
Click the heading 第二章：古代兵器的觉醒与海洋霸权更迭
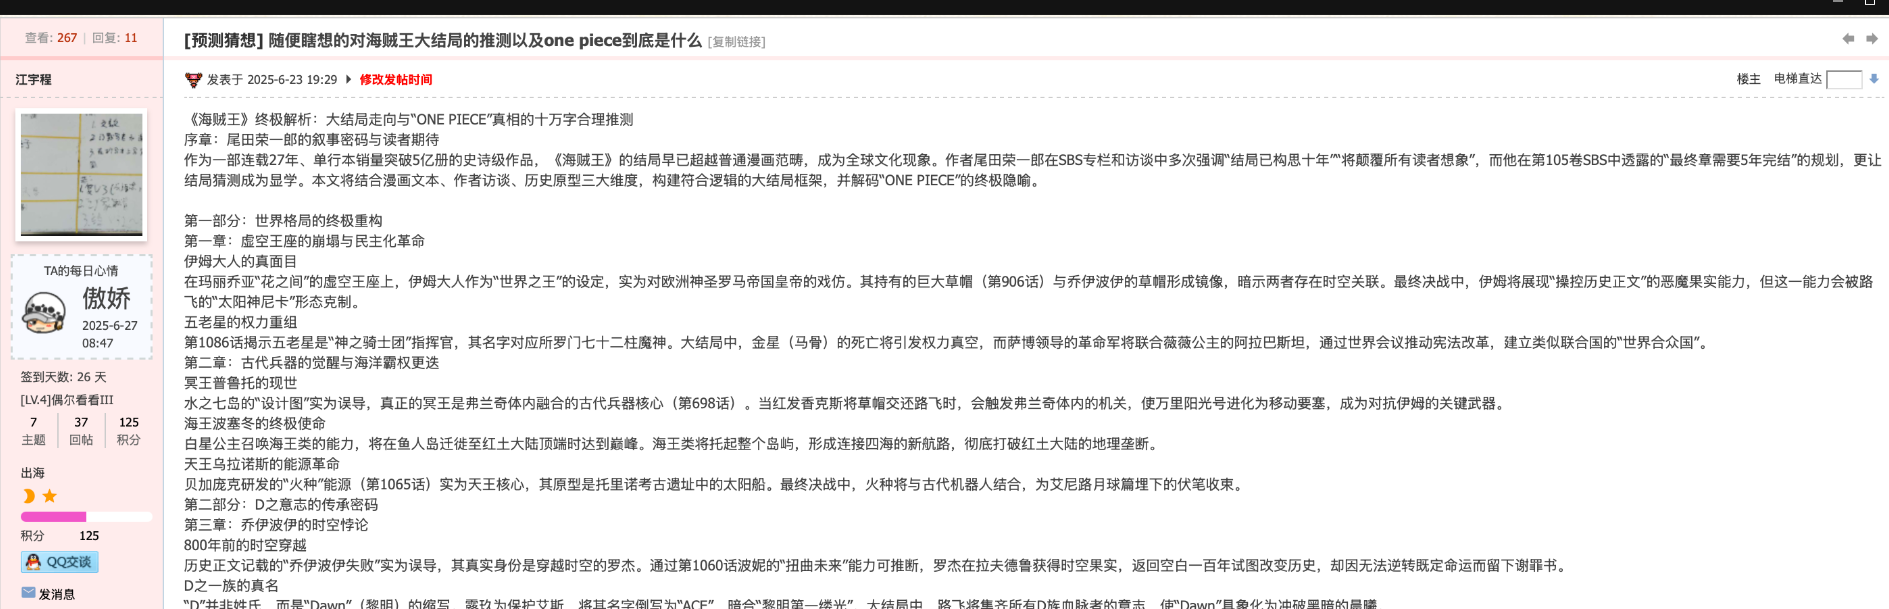click(x=312, y=362)
